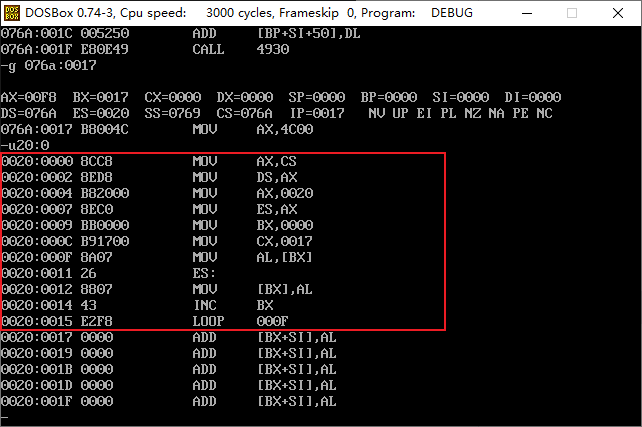The height and width of the screenshot is (427, 642).
Task: Click address 0020:001B ADD line
Action: [169, 369]
